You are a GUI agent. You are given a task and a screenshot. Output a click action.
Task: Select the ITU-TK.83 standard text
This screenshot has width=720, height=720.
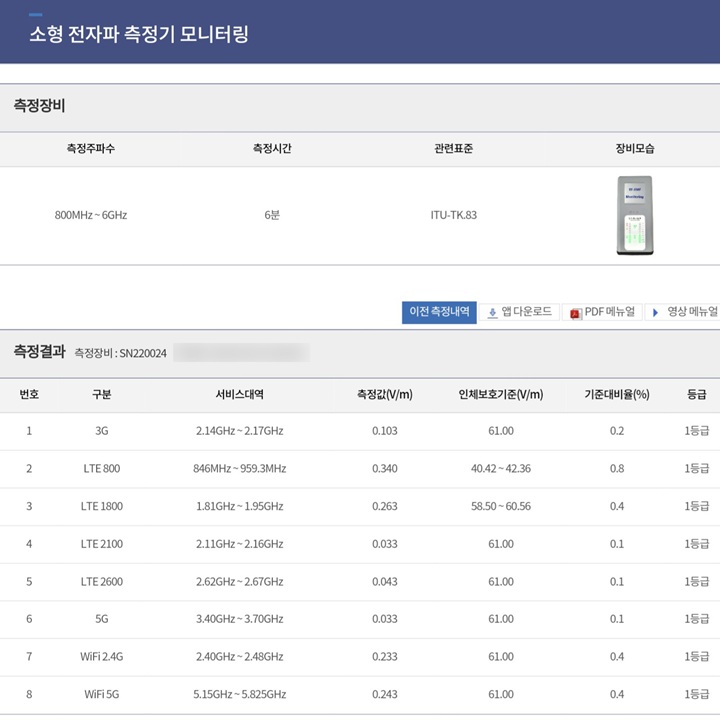453,215
